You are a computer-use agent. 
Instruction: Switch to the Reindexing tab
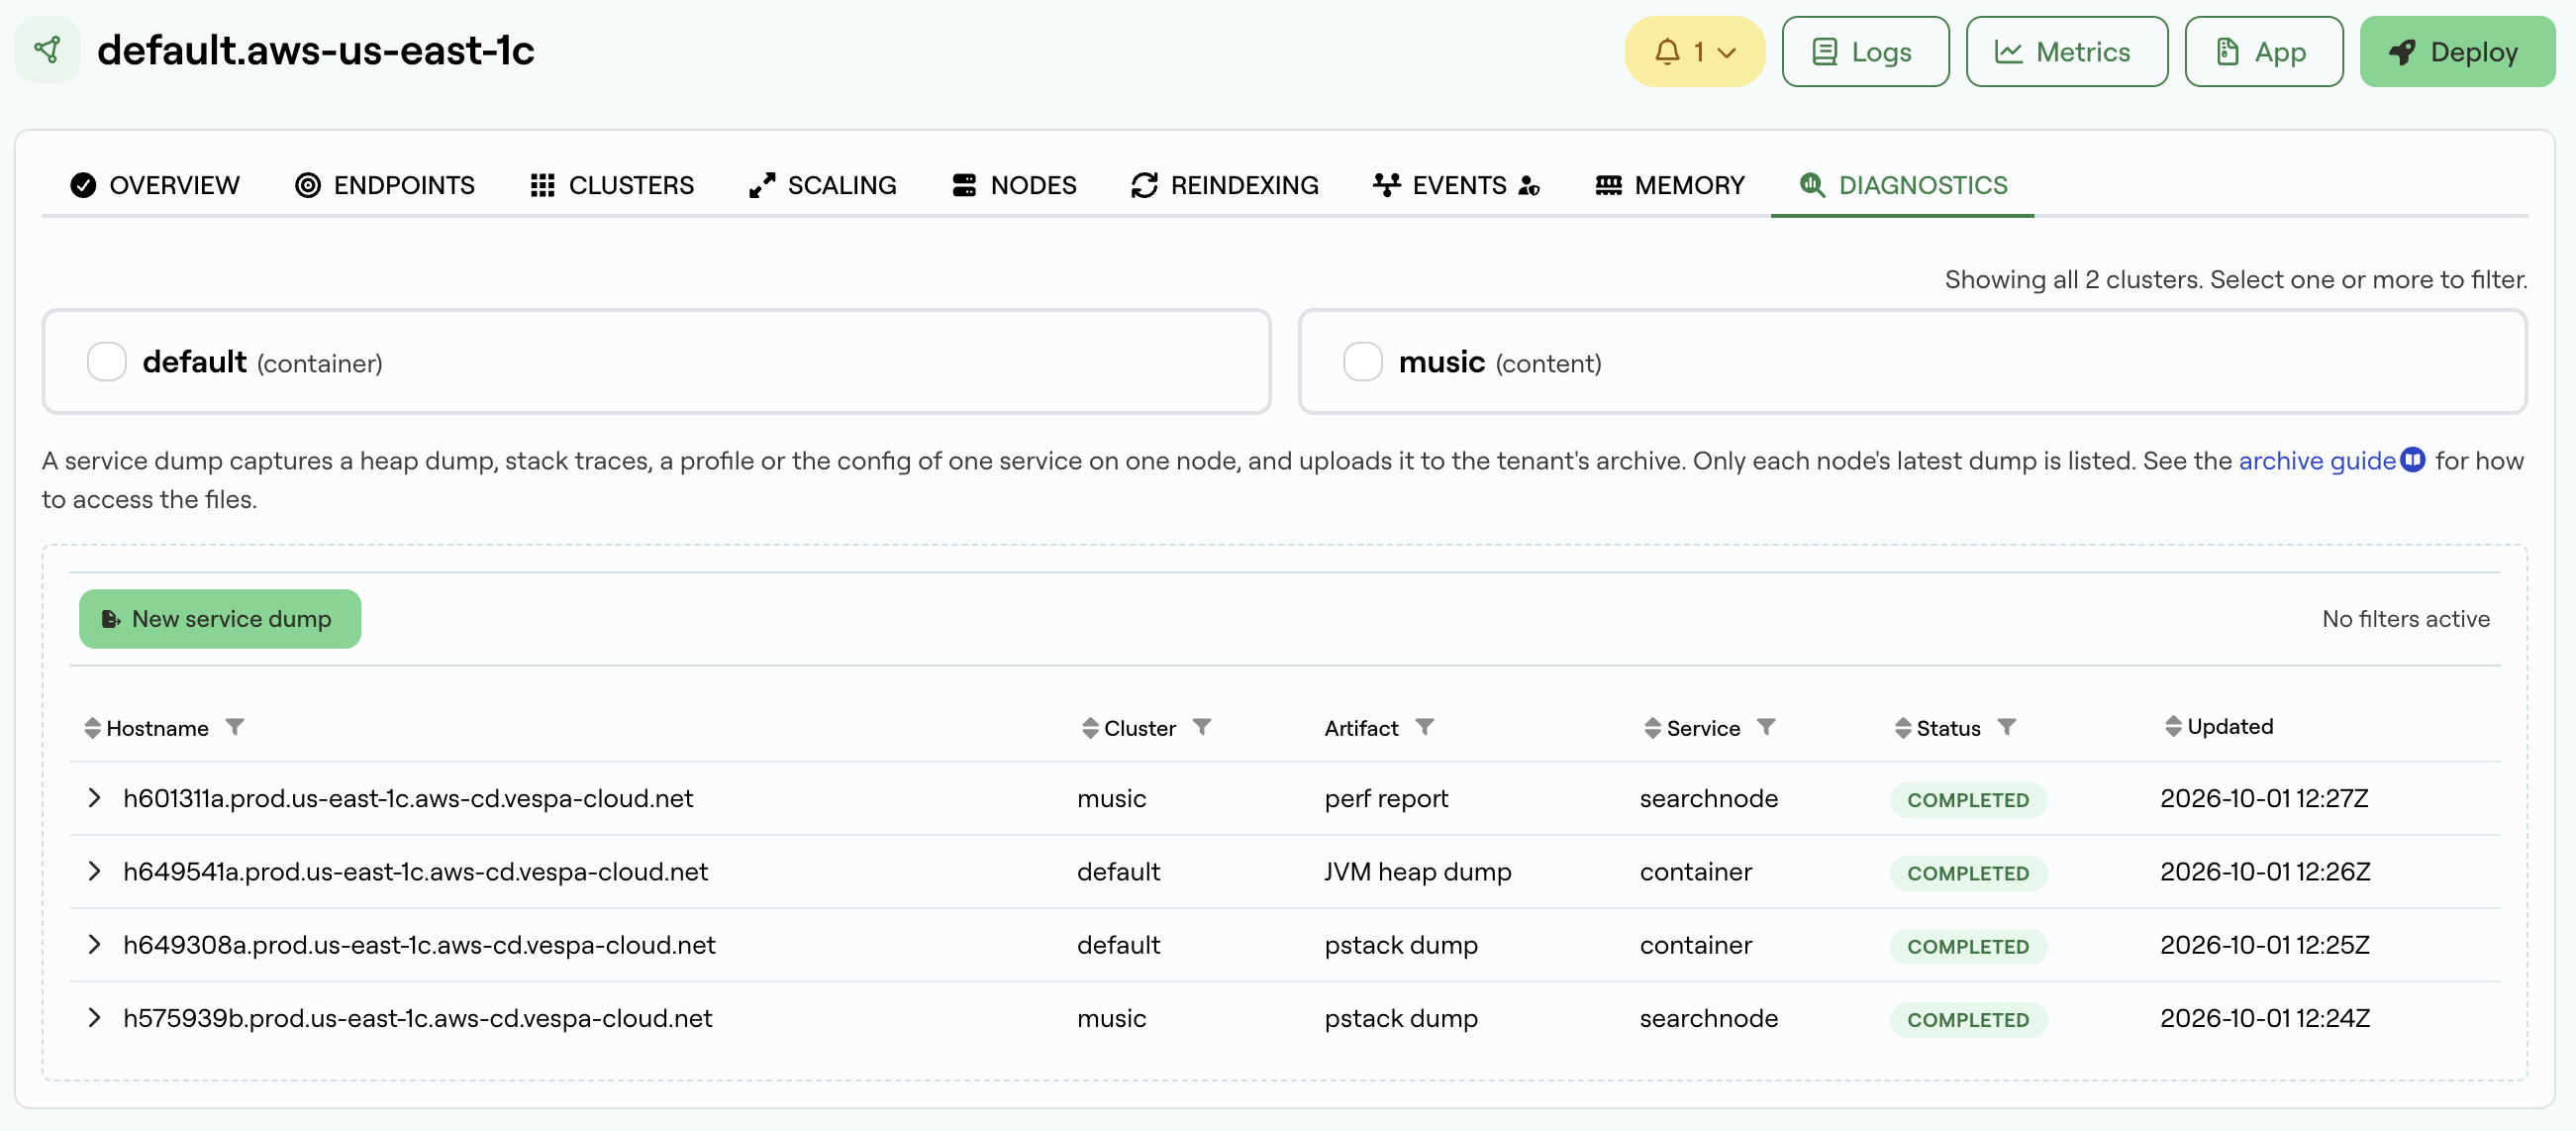pos(1225,185)
